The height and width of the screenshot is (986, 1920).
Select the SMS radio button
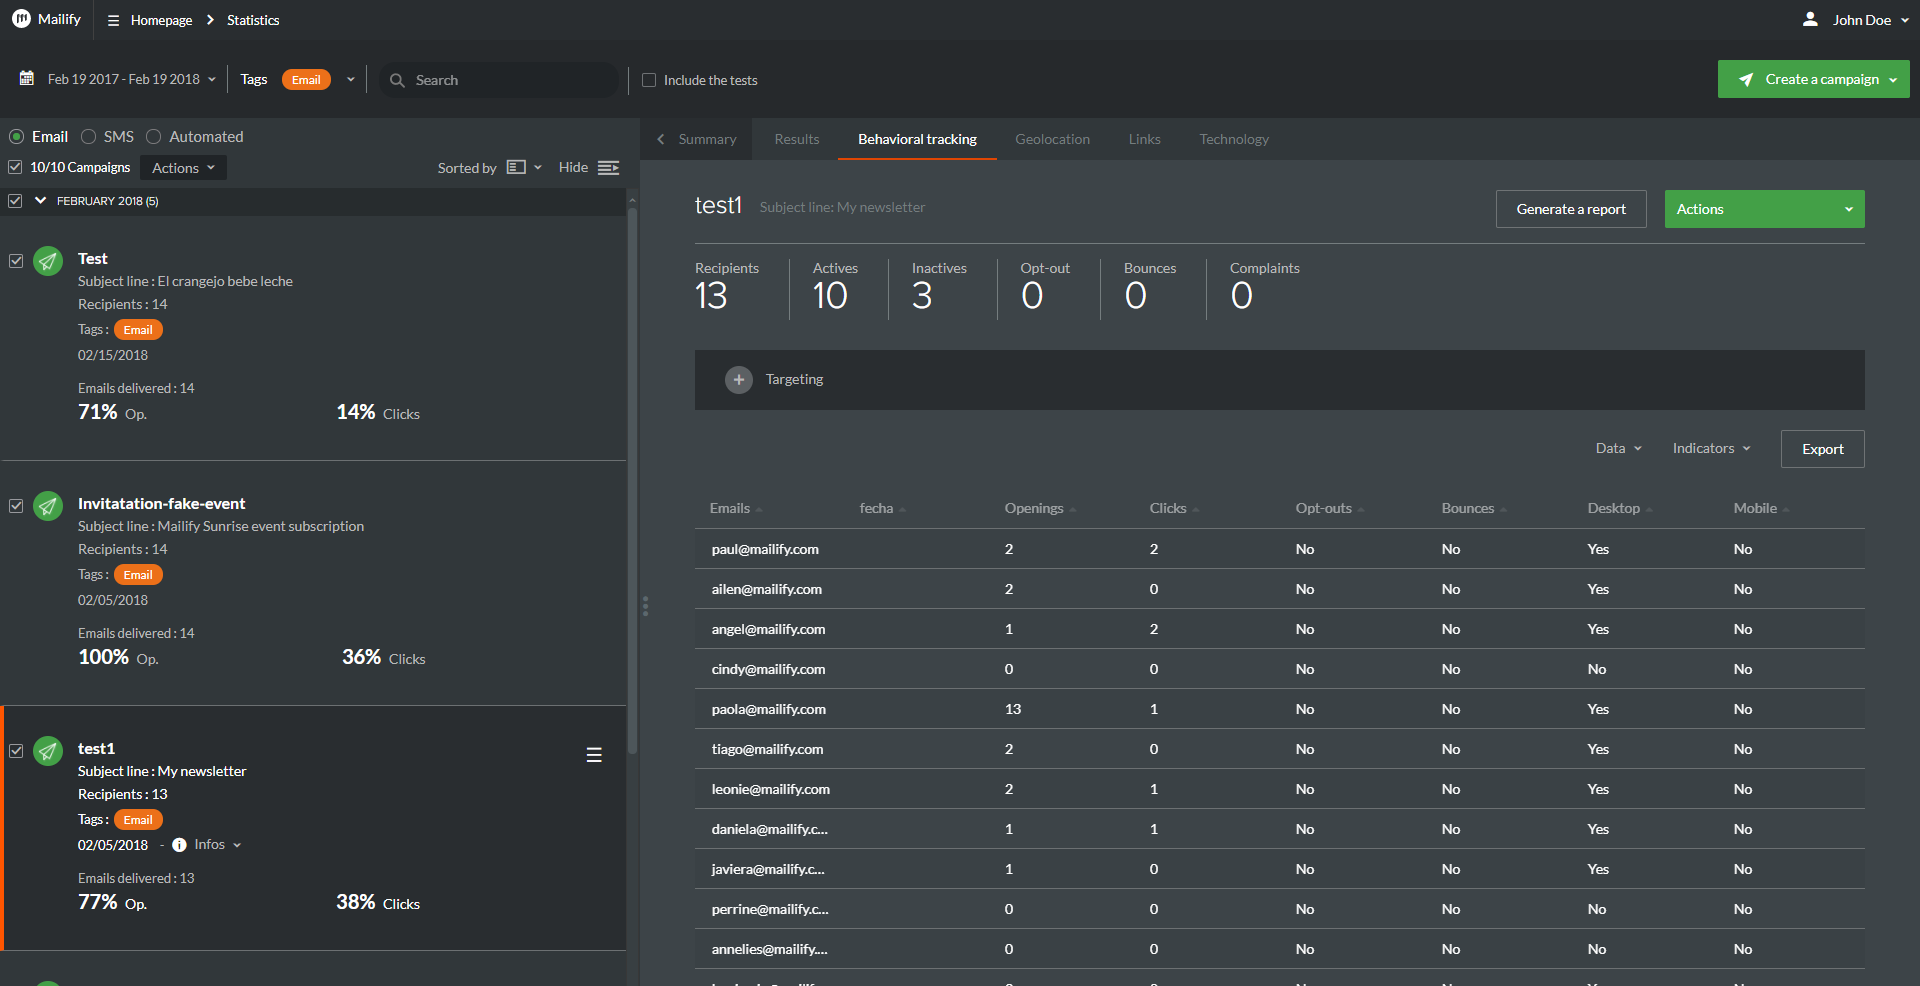pyautogui.click(x=89, y=136)
